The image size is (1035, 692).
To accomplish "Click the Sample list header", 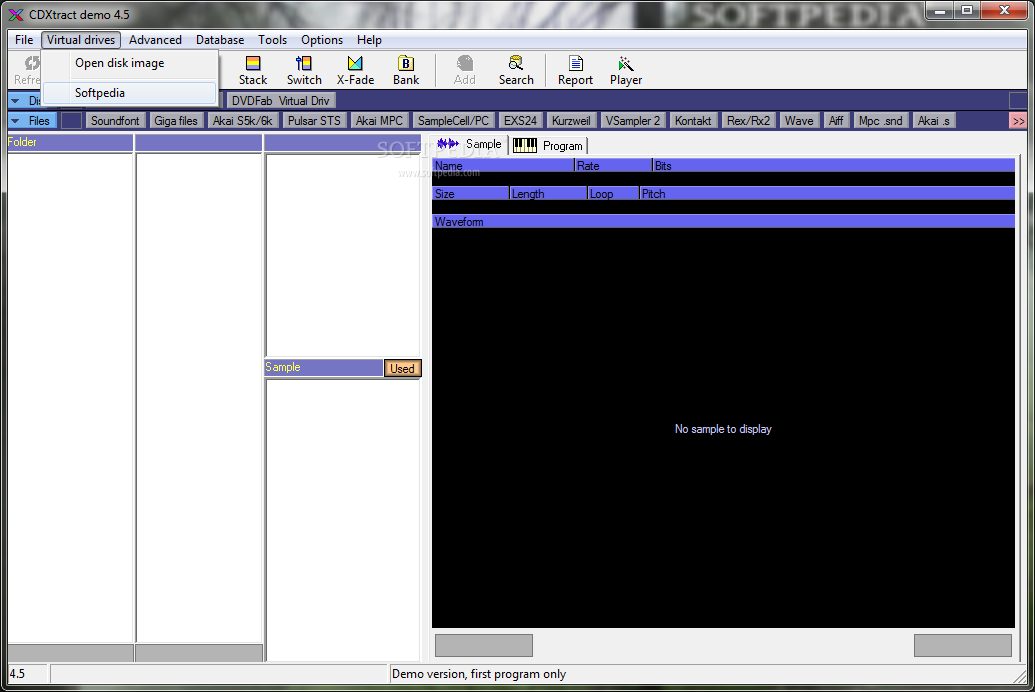I will coord(323,367).
